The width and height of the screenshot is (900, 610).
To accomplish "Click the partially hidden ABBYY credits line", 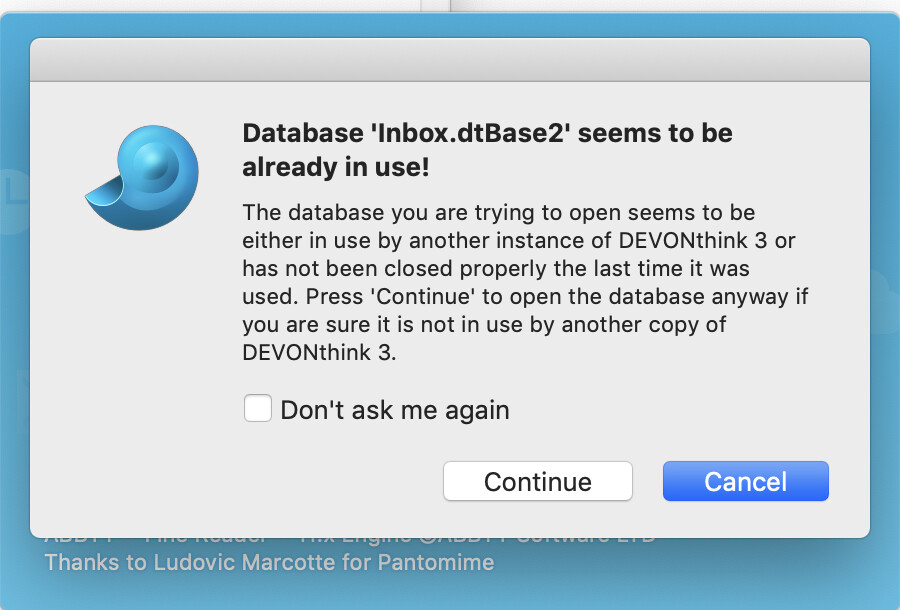I will 350,540.
